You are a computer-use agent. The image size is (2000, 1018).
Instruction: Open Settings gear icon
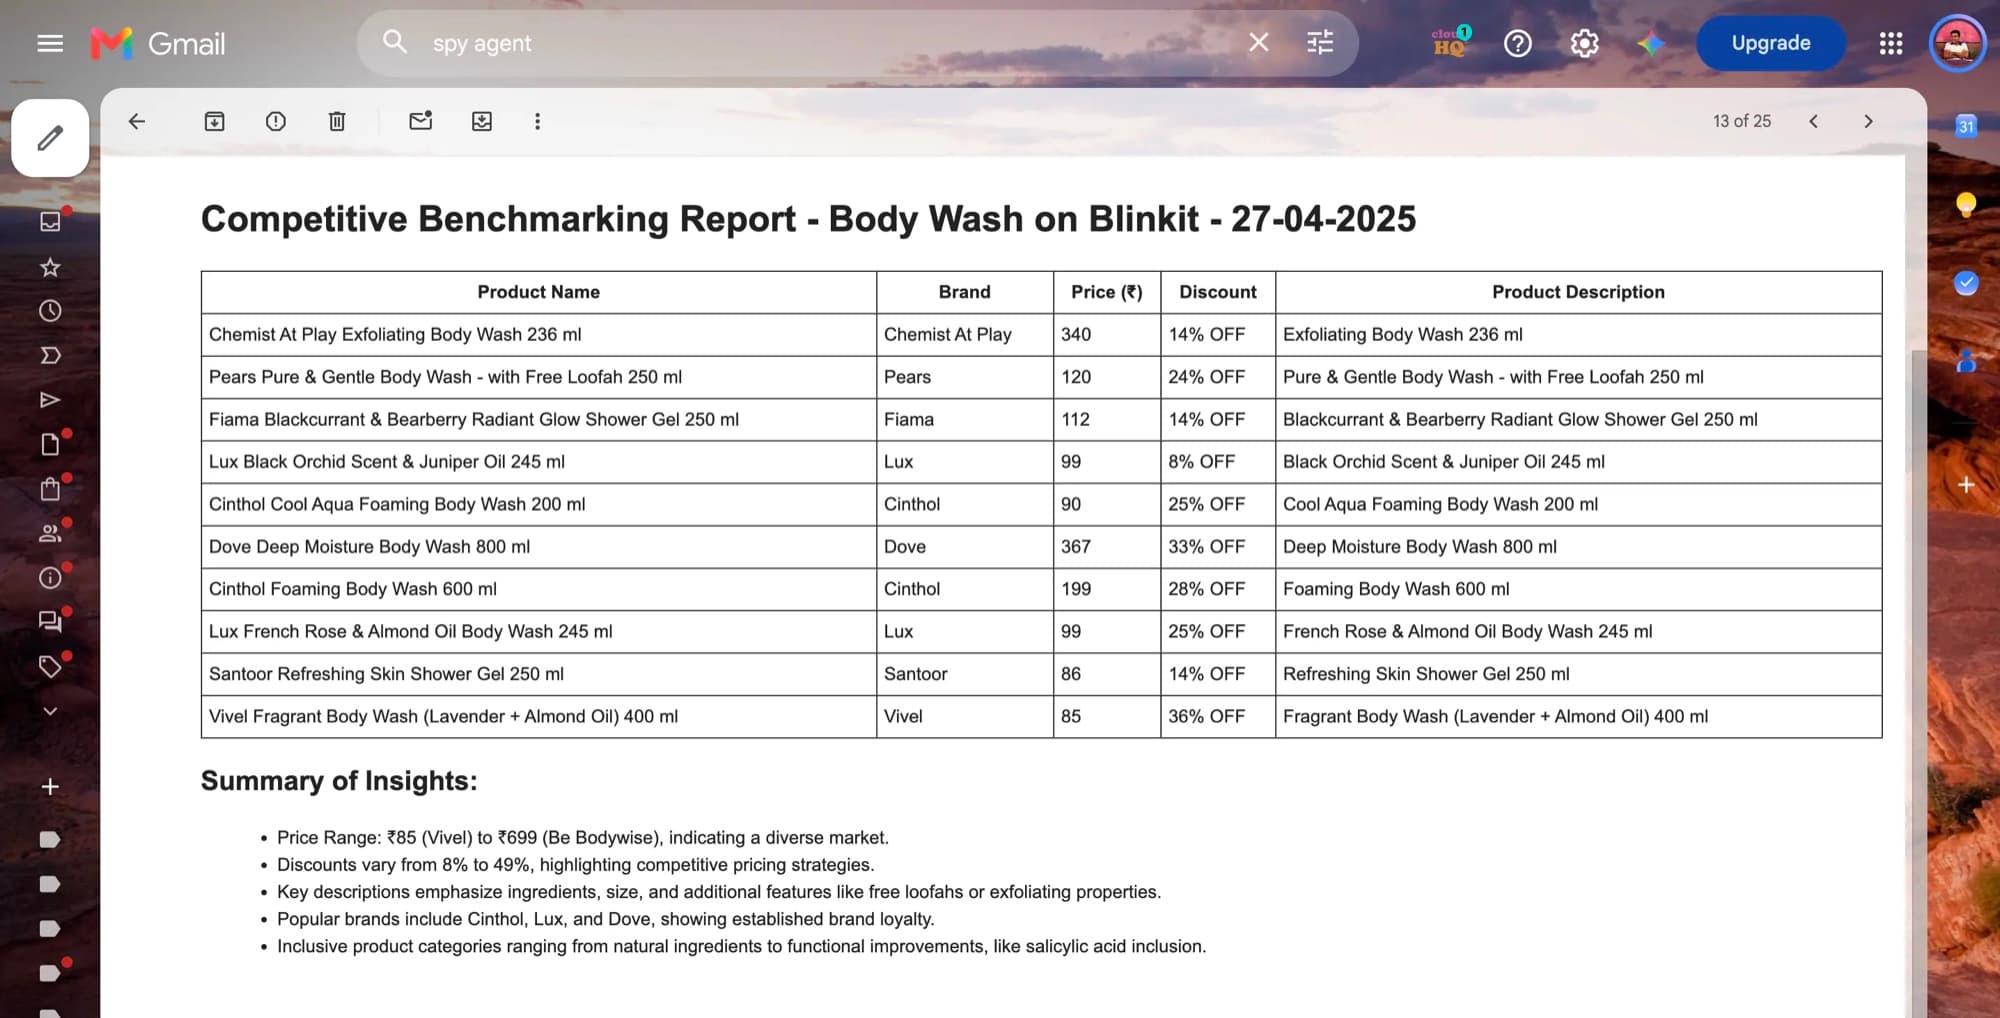(1584, 43)
